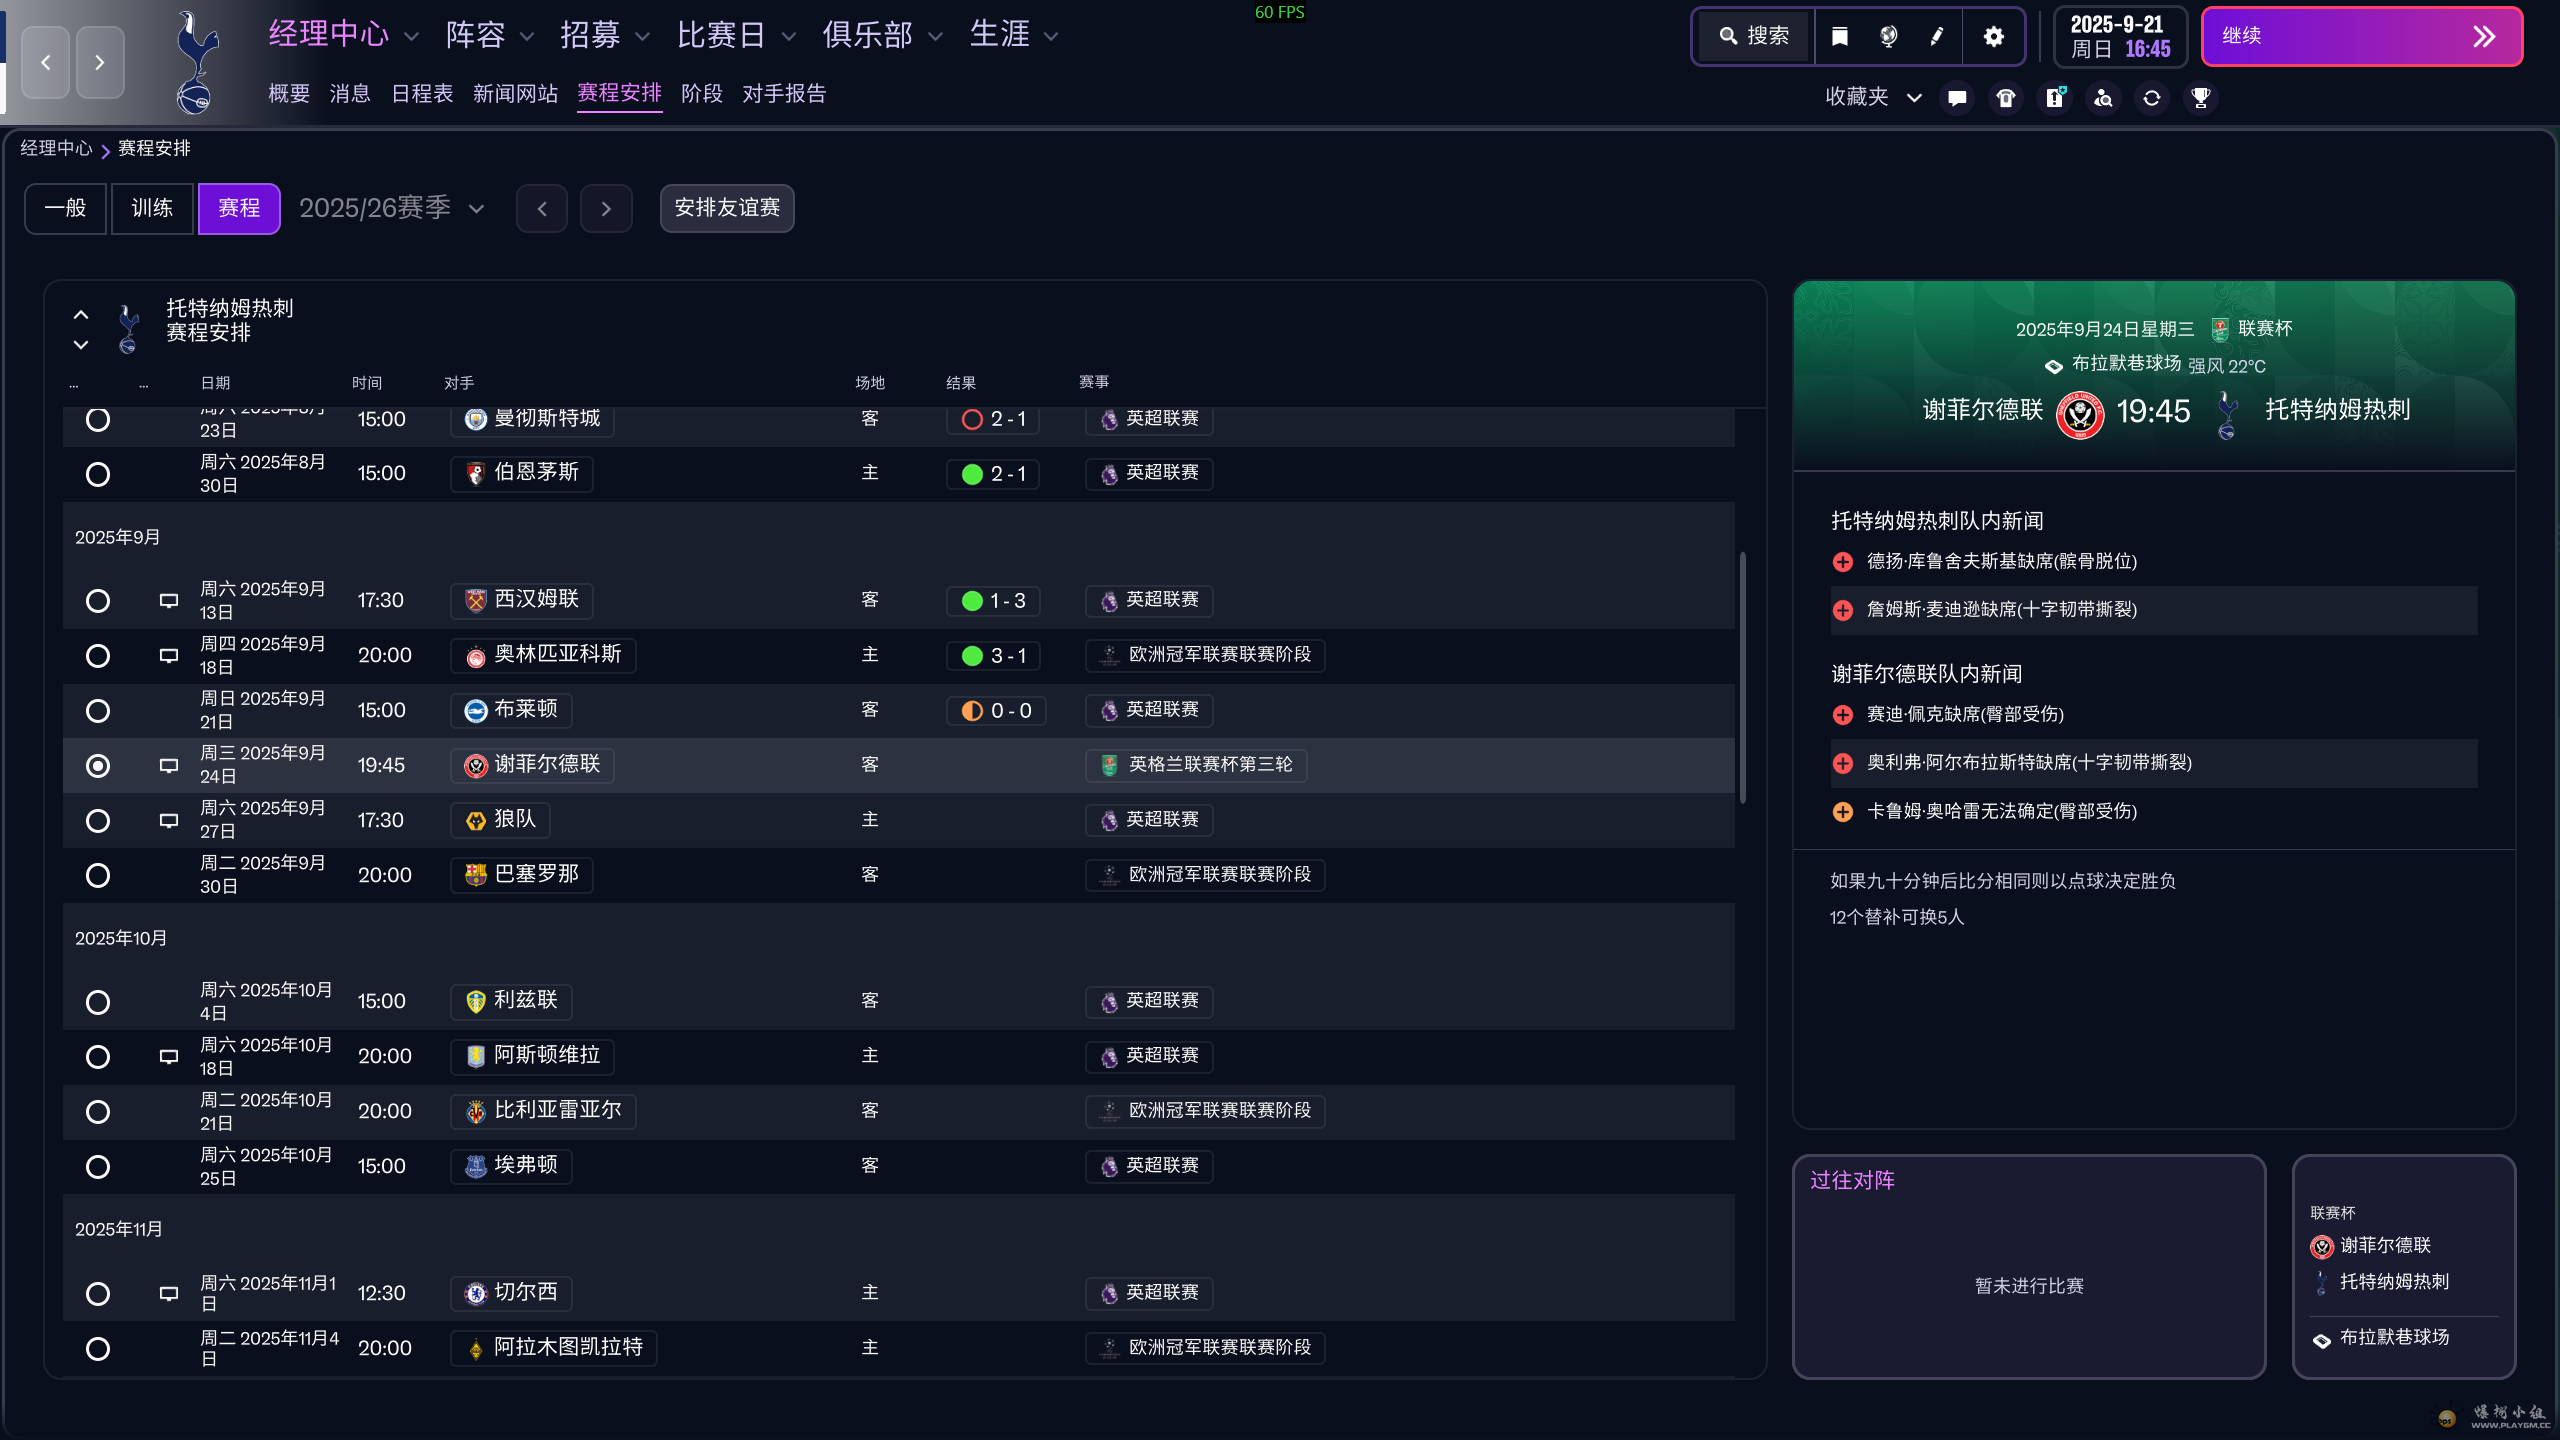
Task: Go to the next season with right arrow
Action: pos(606,208)
